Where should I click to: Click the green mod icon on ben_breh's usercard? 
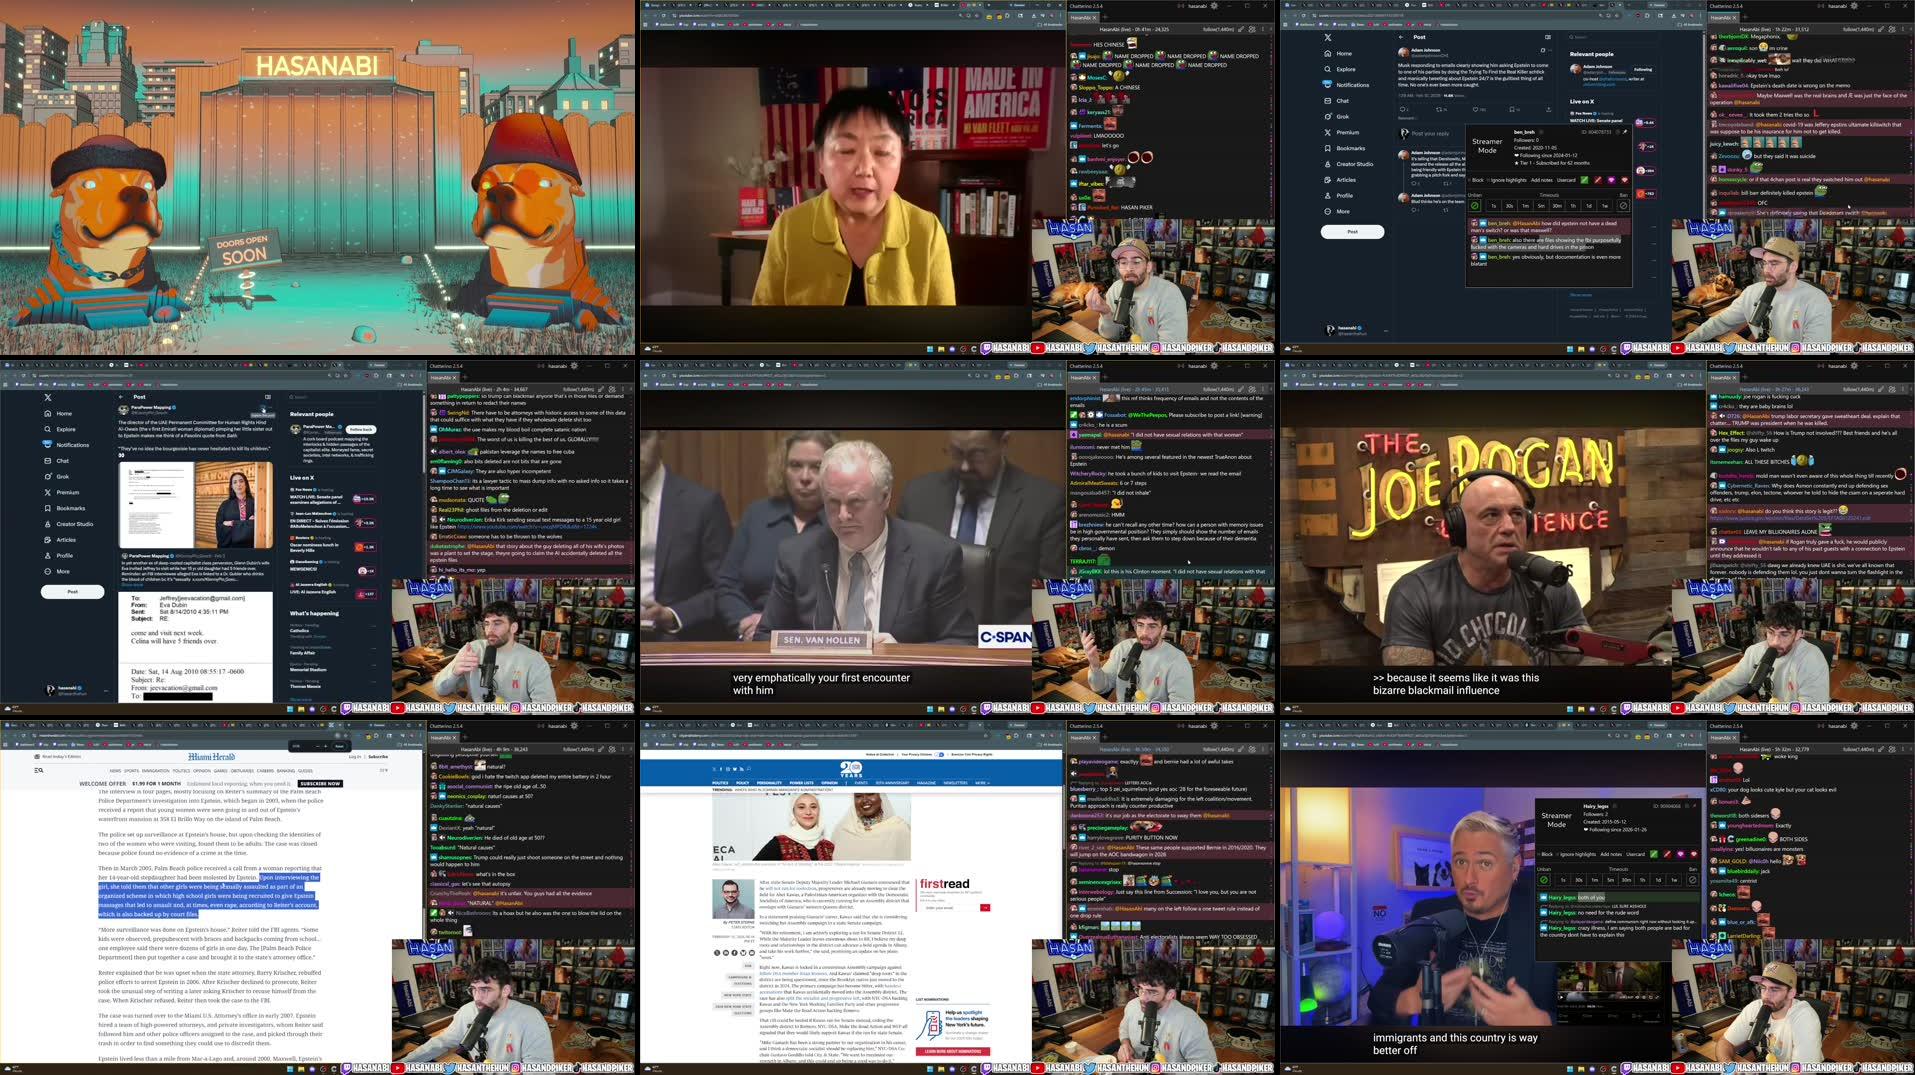[1585, 180]
